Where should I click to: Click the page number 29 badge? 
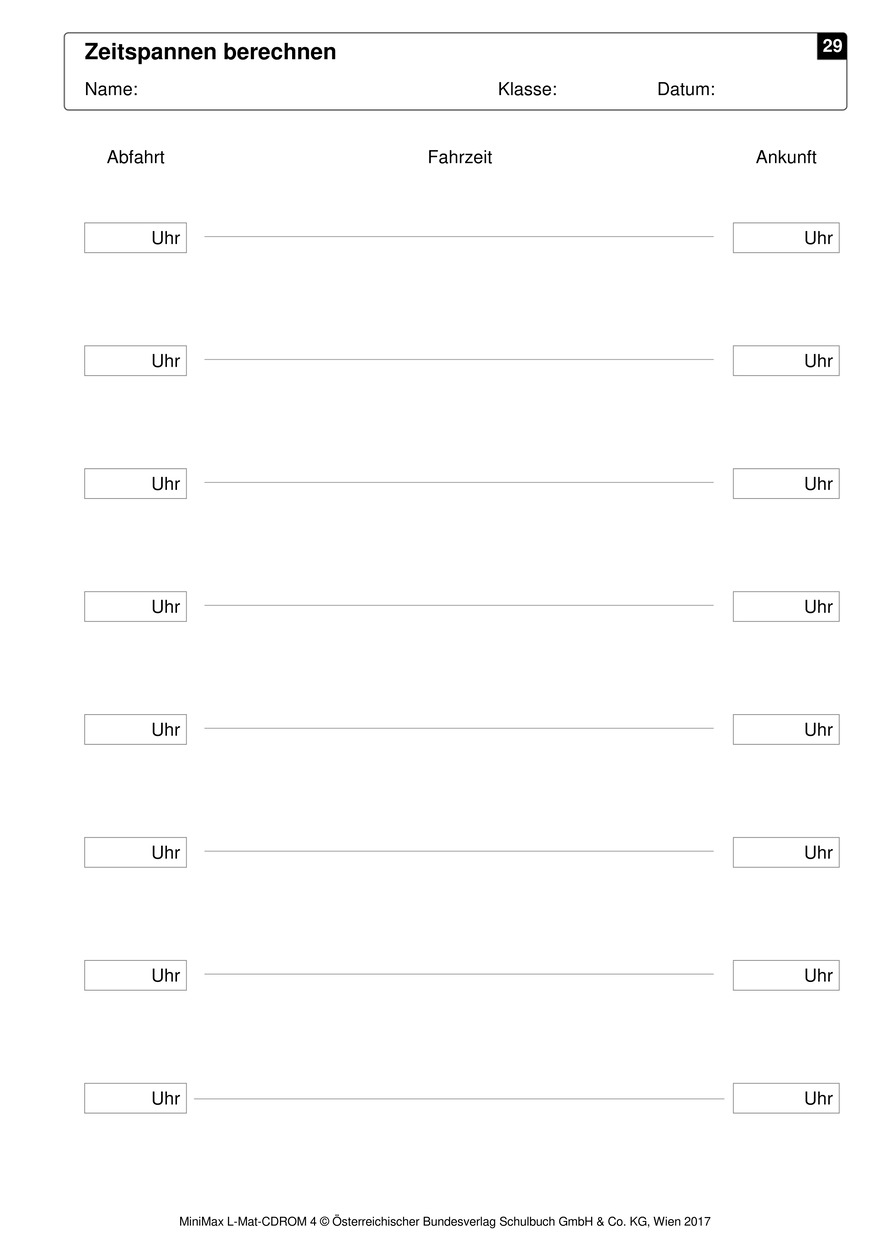[x=832, y=46]
